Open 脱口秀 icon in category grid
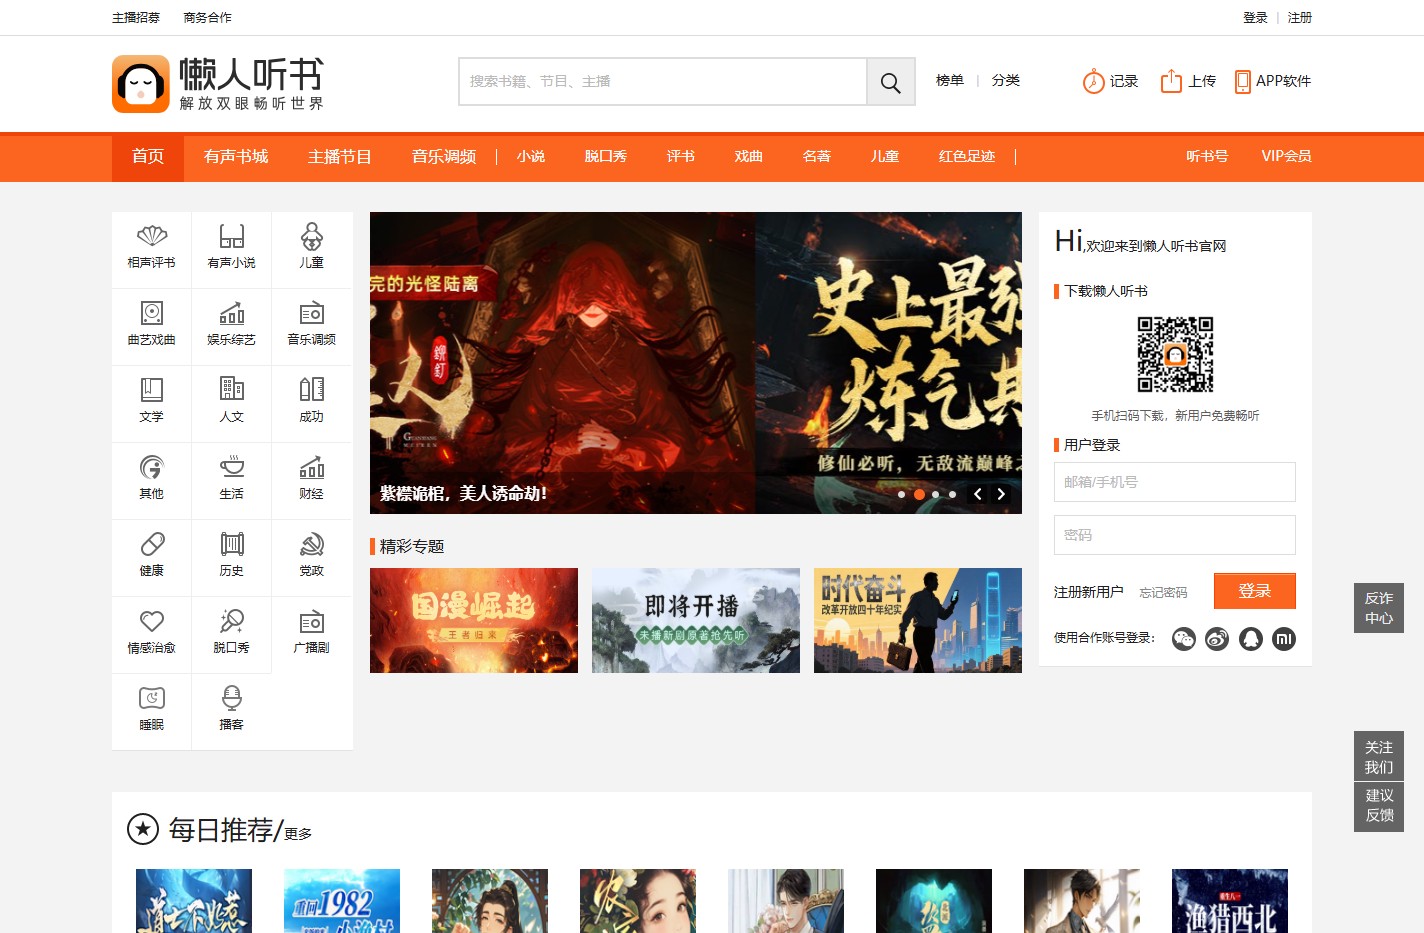Screen dimensions: 1424x933 click(232, 622)
